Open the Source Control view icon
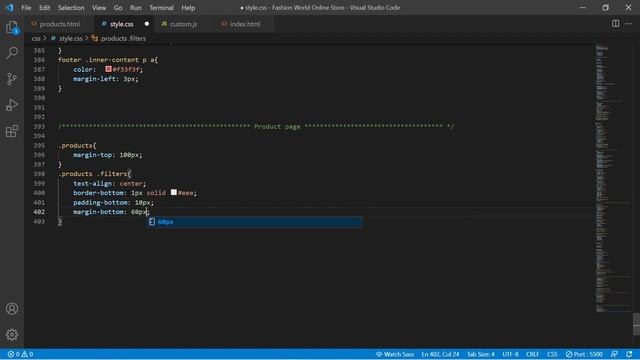Viewport: 640px width, 360px height. 12,79
